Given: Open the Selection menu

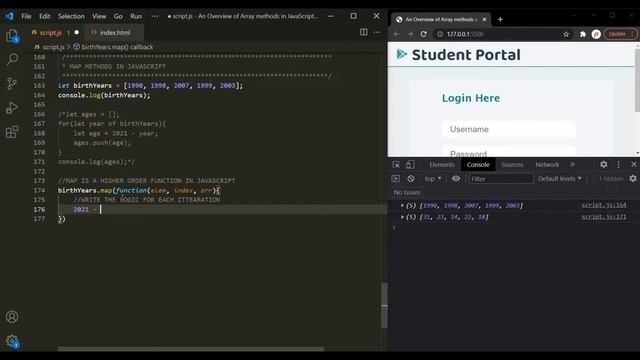Looking at the screenshot, I should click(x=71, y=16).
